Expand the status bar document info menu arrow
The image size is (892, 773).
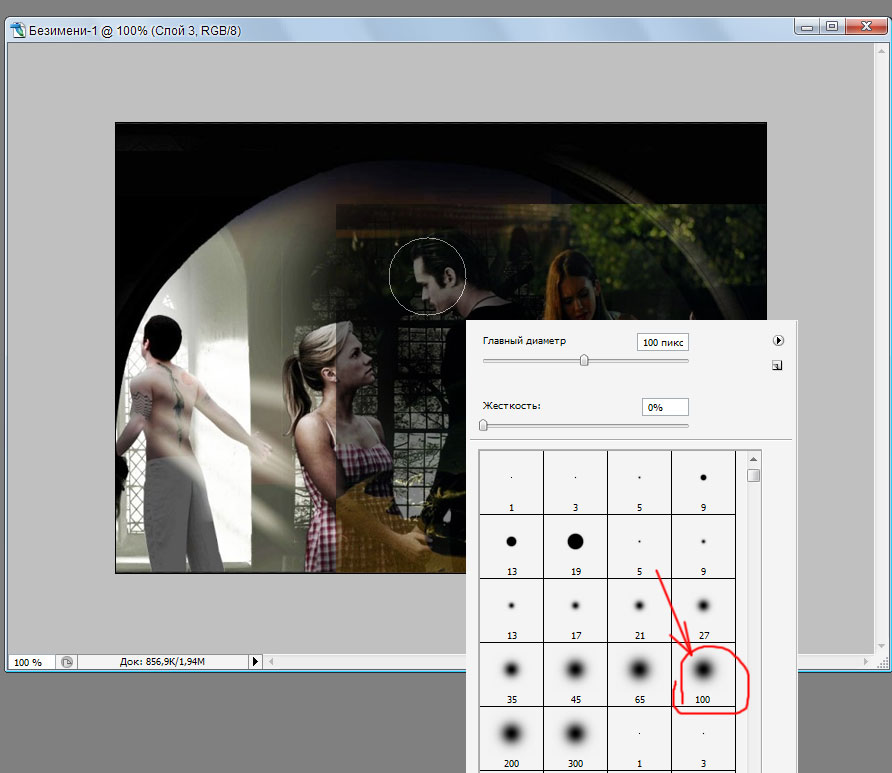tap(255, 662)
